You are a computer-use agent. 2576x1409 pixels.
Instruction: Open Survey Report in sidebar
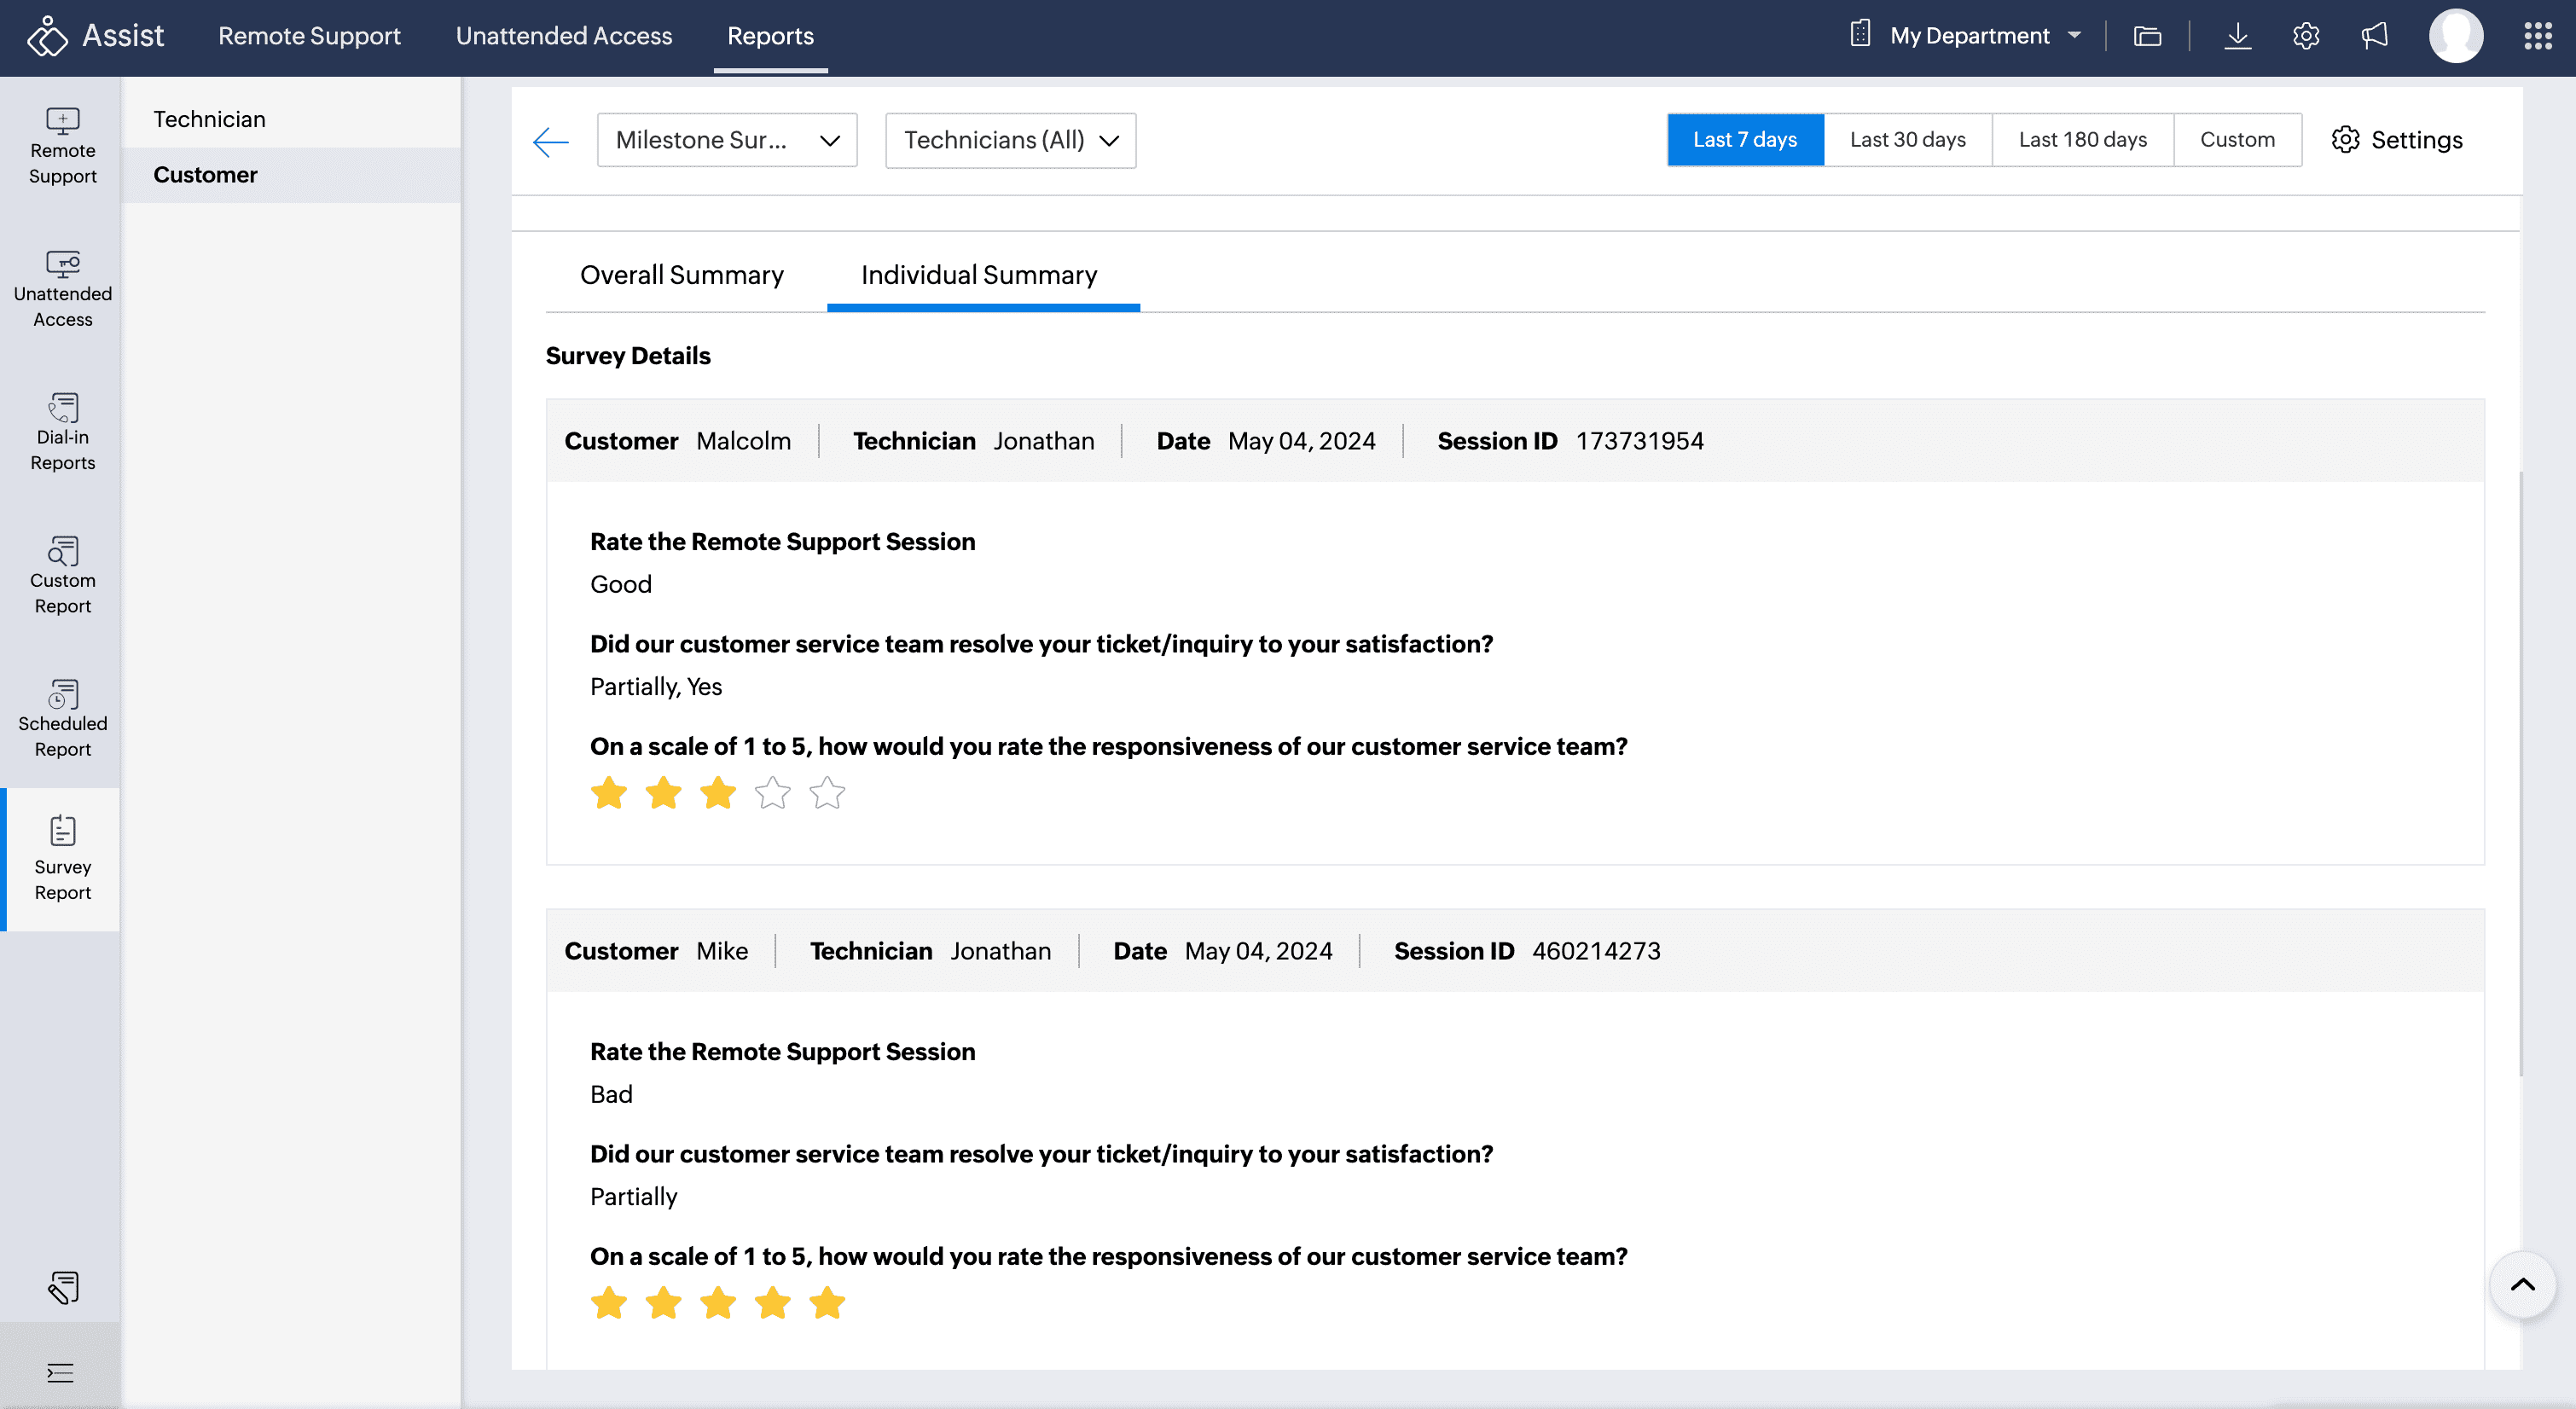click(x=62, y=858)
